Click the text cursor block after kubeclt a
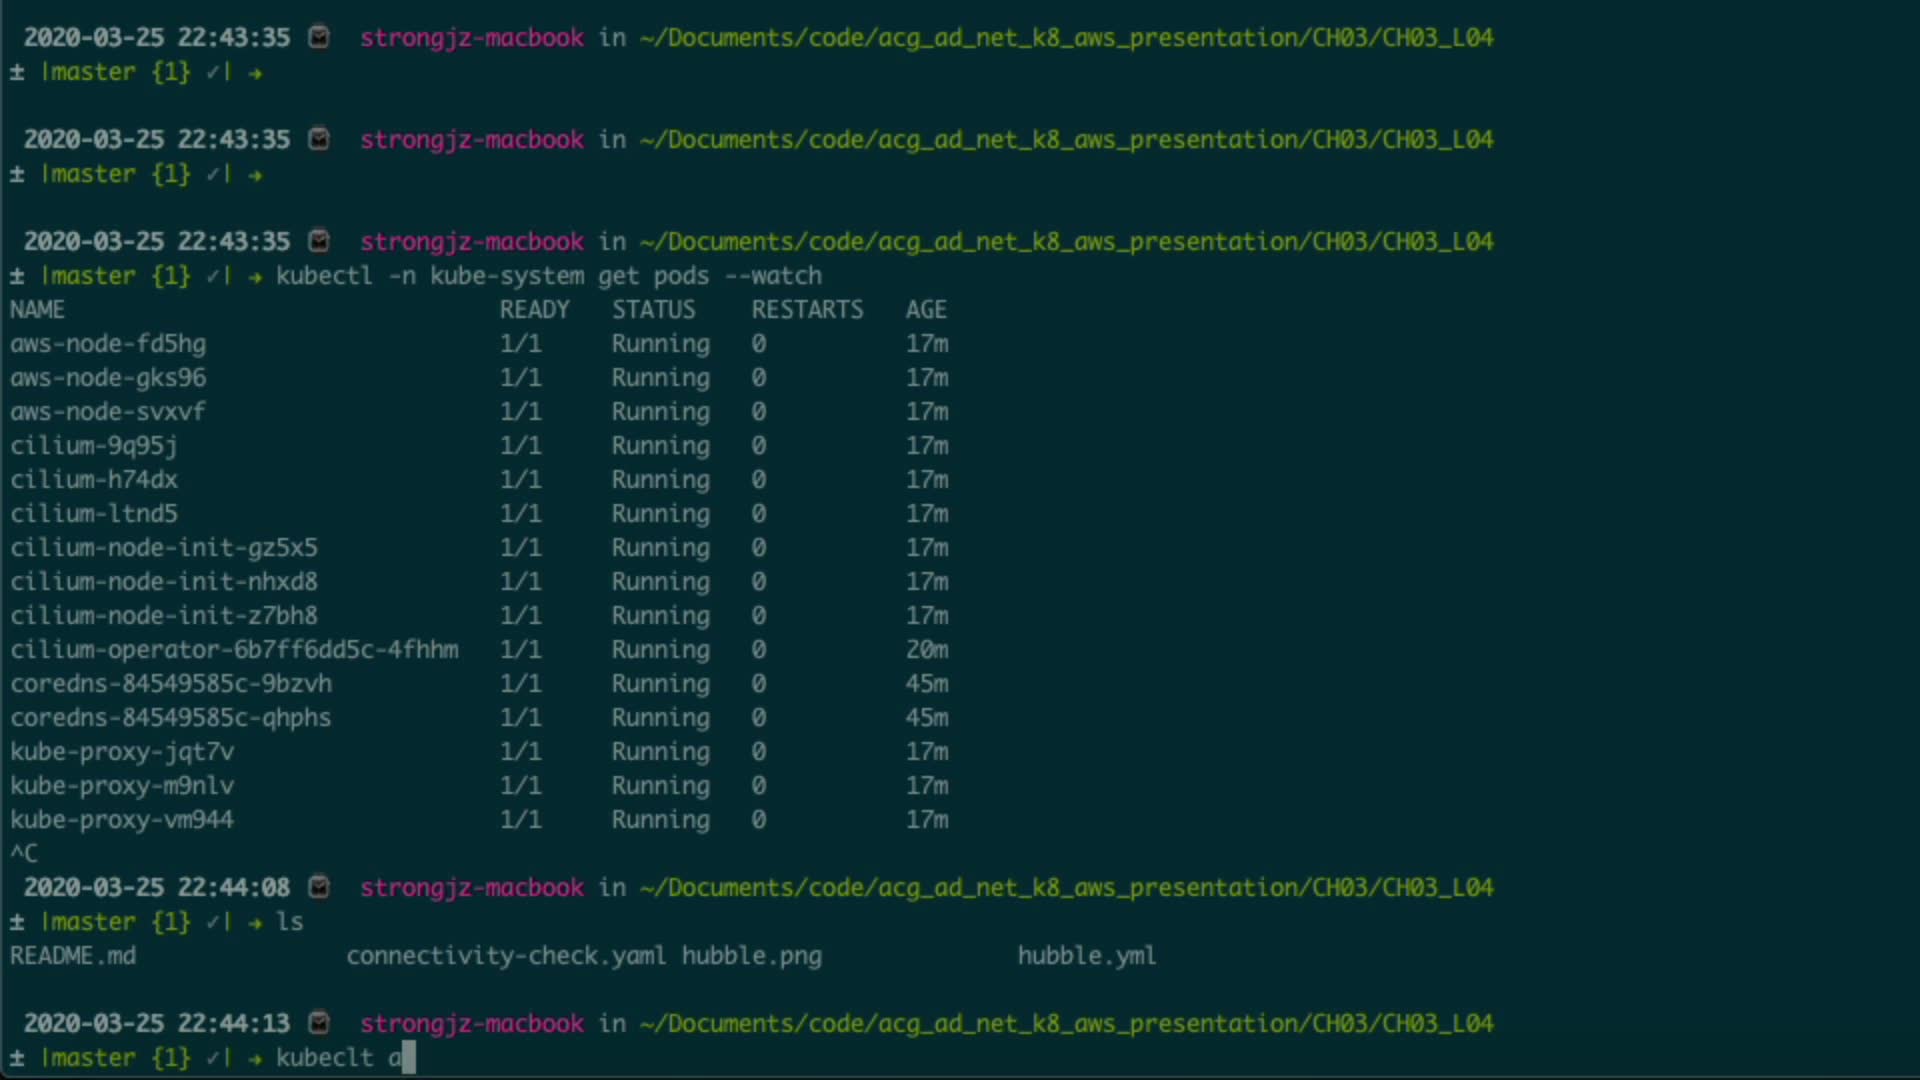This screenshot has width=1920, height=1080. pos(407,1058)
